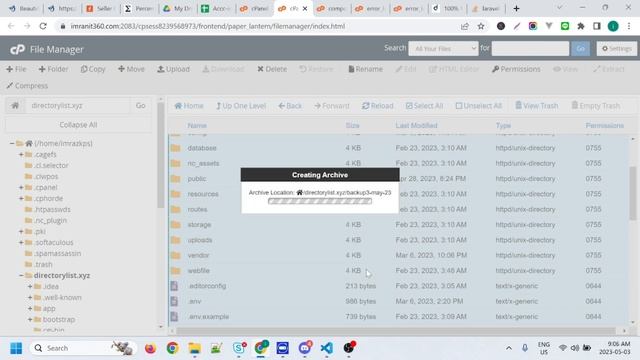This screenshot has height=360, width=640.
Task: Click the Creating Archive progress bar
Action: [x=320, y=201]
